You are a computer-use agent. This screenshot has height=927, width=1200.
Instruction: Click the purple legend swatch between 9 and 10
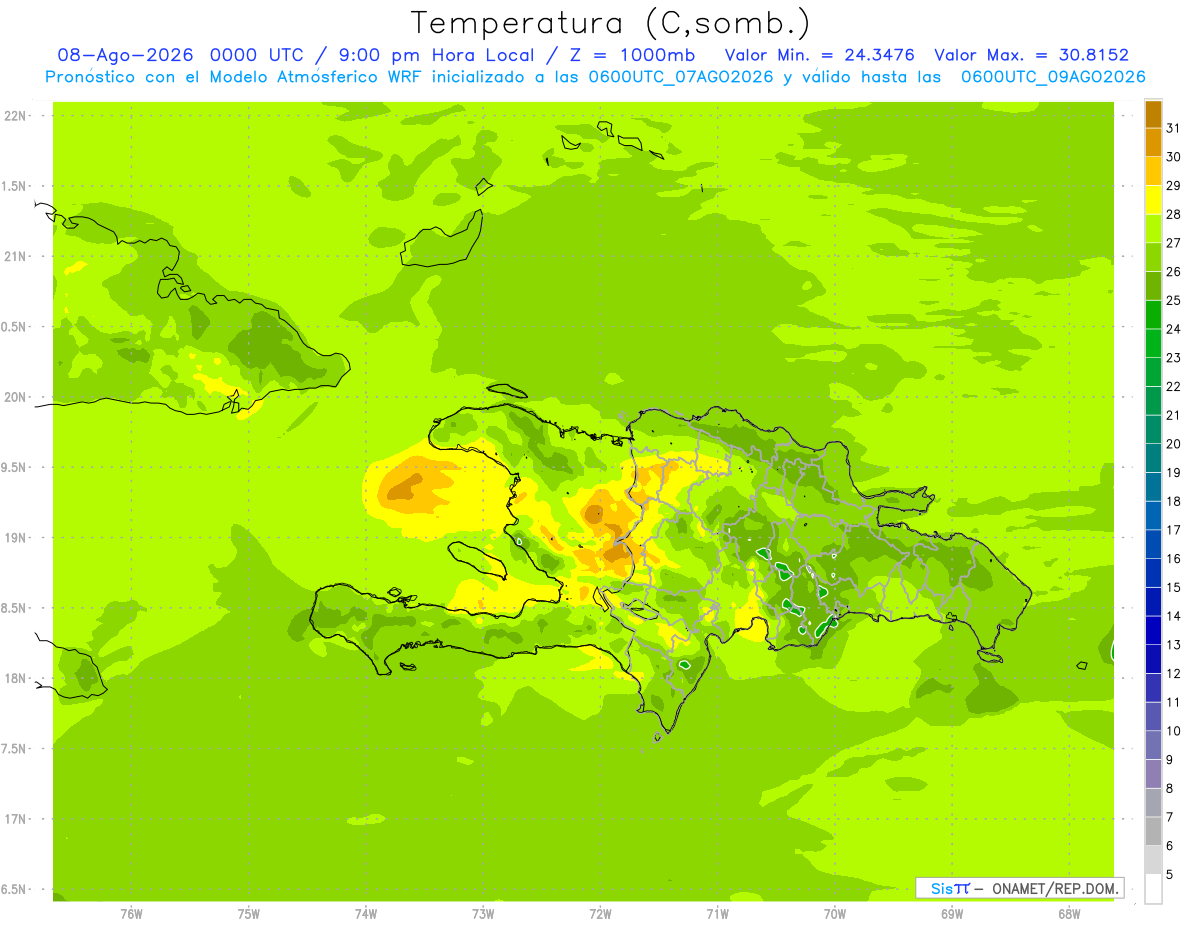click(x=1153, y=745)
